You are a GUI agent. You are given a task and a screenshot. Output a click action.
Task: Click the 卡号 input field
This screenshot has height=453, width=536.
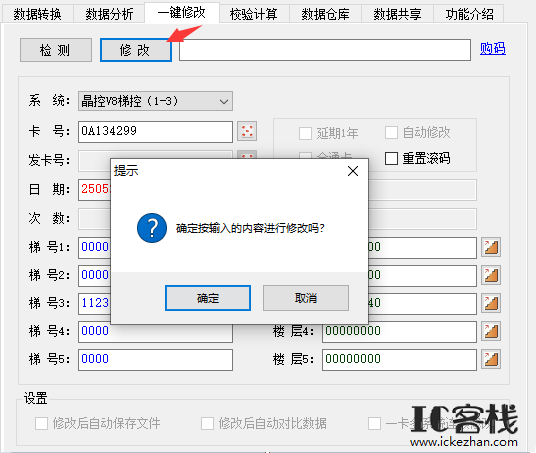click(x=156, y=132)
